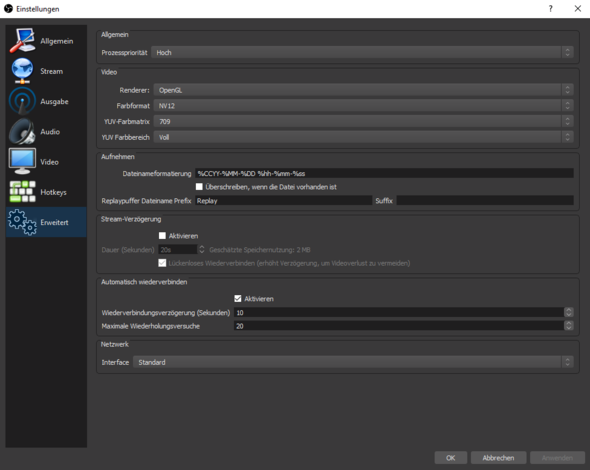Open Hotkeys settings via the keyboard icon

point(22,192)
